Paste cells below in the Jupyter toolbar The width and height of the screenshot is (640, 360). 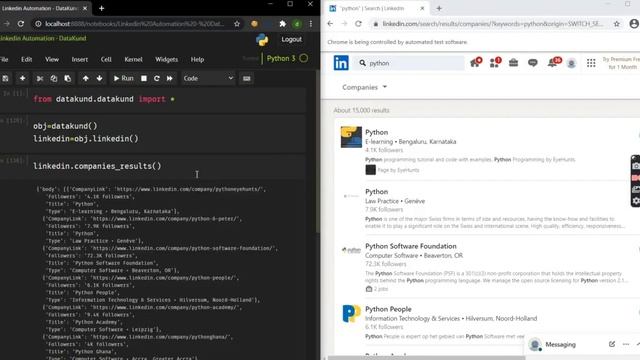pyautogui.click(x=67, y=78)
